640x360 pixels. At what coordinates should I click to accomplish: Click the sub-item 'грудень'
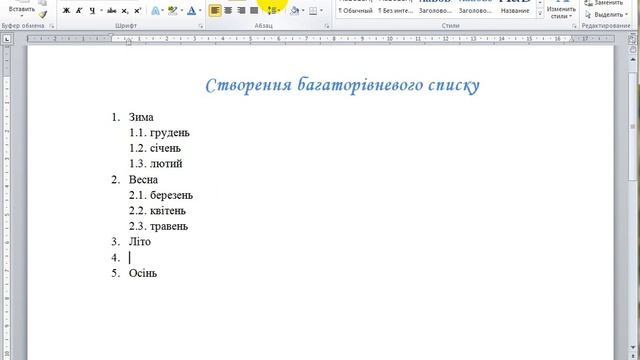[x=170, y=133]
